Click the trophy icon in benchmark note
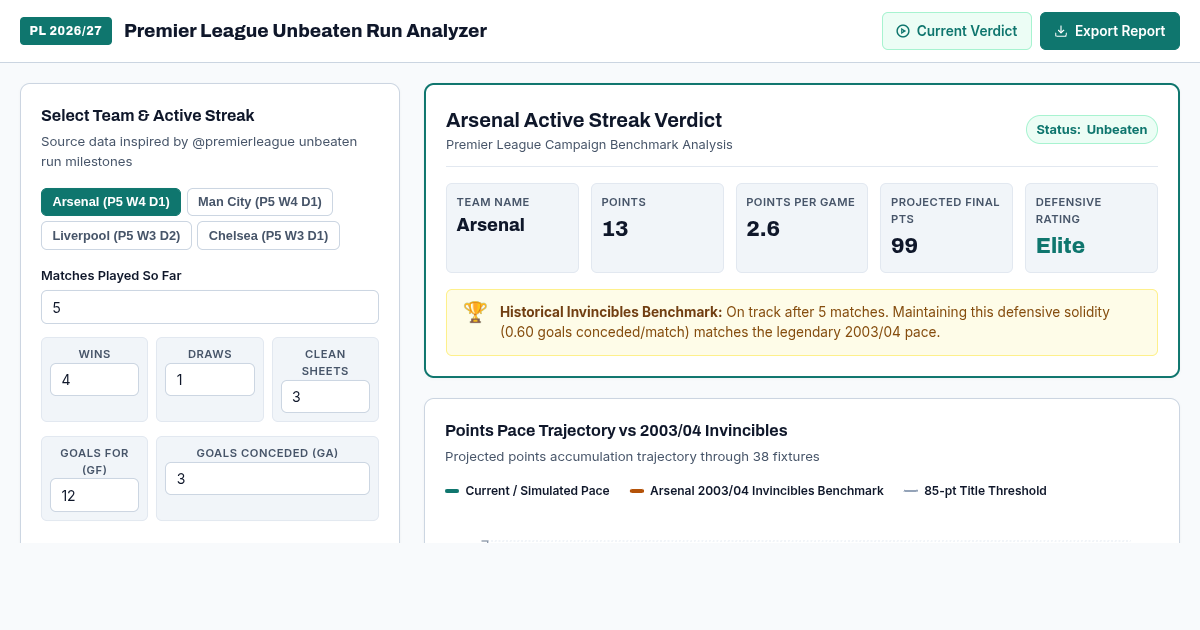 475,312
